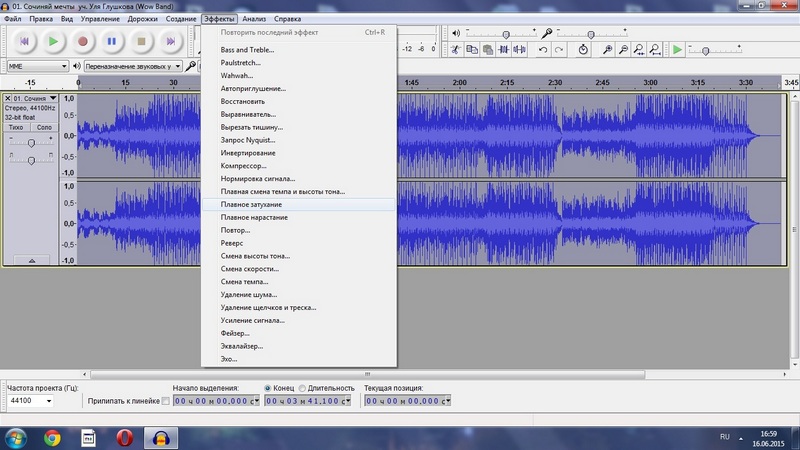
Task: Silence the selected audio
Action: click(x=519, y=49)
